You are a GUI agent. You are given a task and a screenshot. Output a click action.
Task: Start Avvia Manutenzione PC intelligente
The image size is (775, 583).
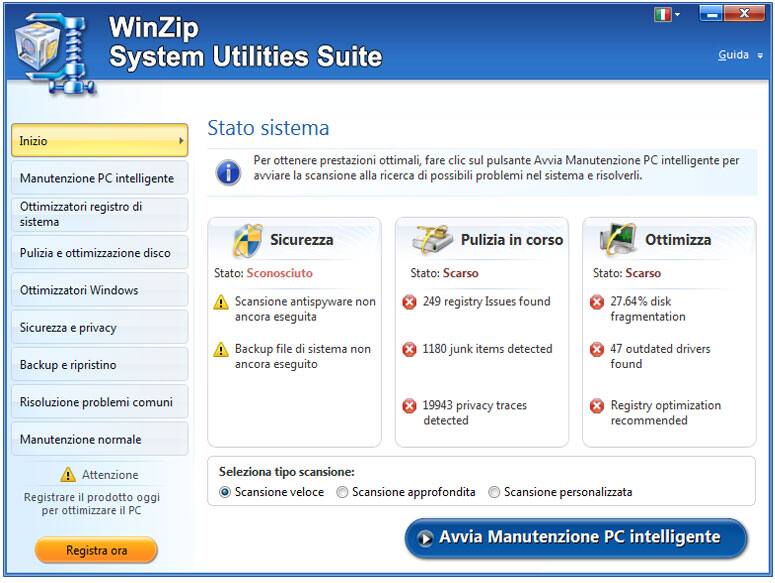pos(576,538)
